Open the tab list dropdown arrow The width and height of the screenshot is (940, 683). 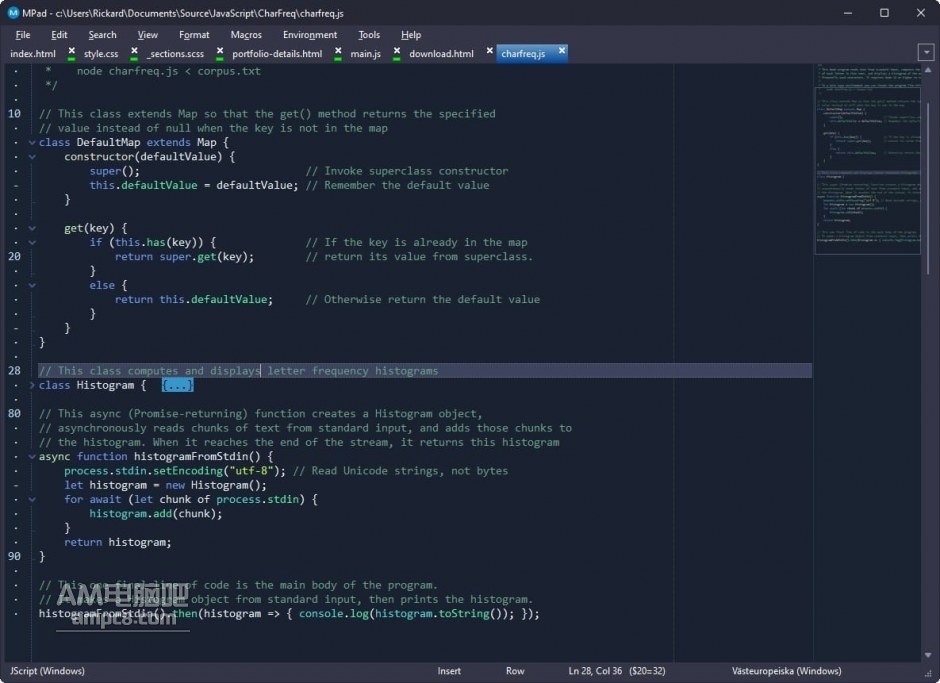point(926,53)
